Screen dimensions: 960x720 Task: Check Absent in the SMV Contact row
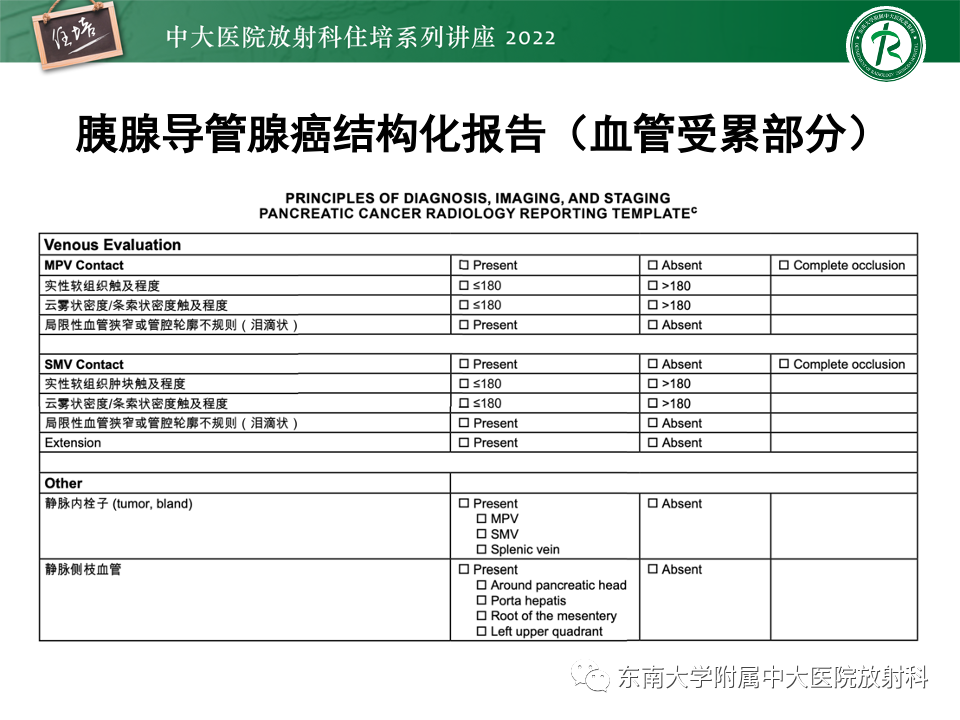click(653, 364)
